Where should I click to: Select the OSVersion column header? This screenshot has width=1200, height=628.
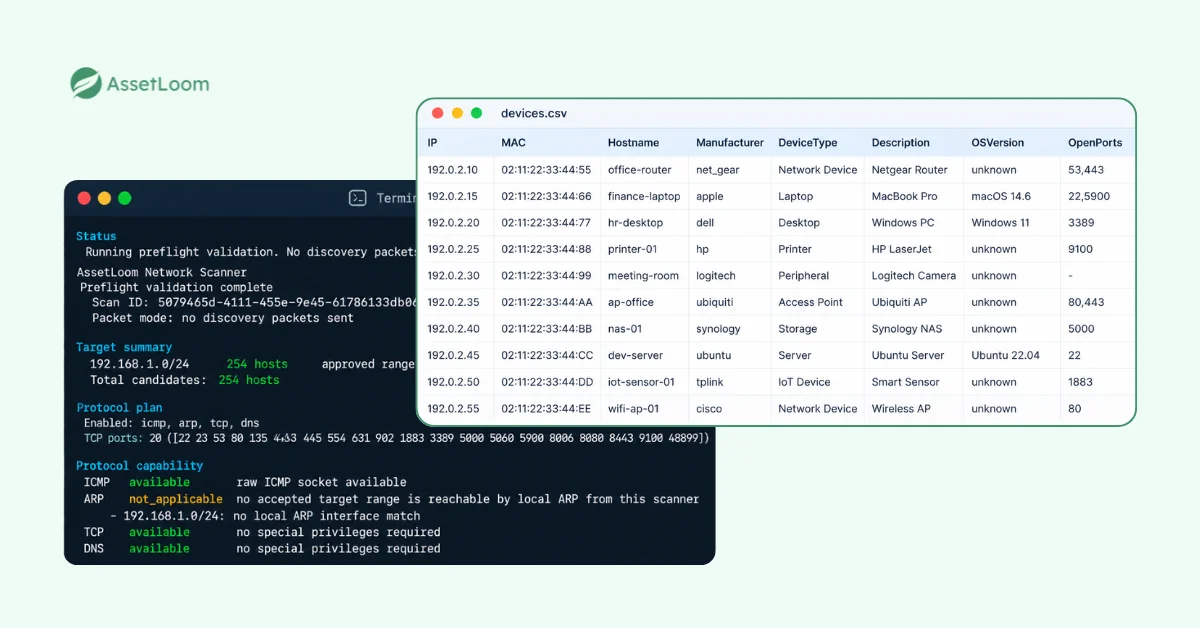[x=998, y=143]
